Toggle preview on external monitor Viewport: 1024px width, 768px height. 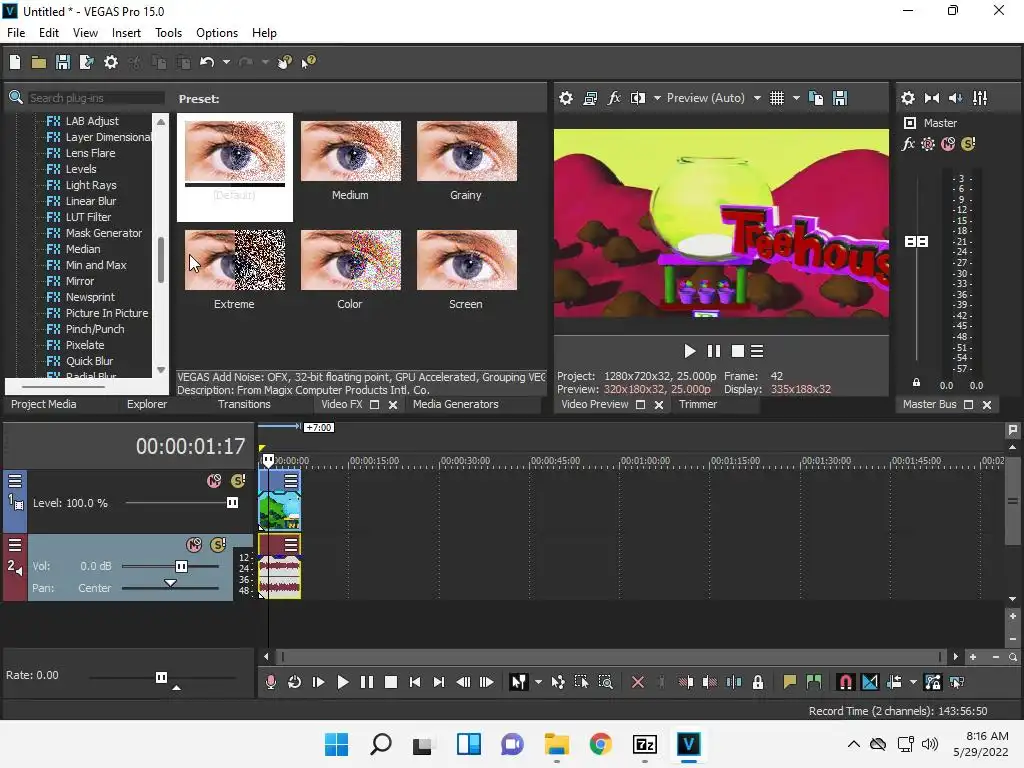pos(590,98)
